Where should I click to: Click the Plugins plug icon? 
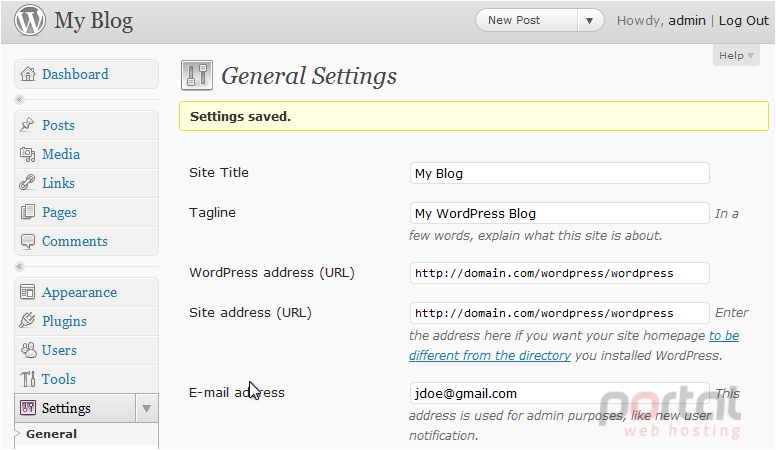(27, 321)
